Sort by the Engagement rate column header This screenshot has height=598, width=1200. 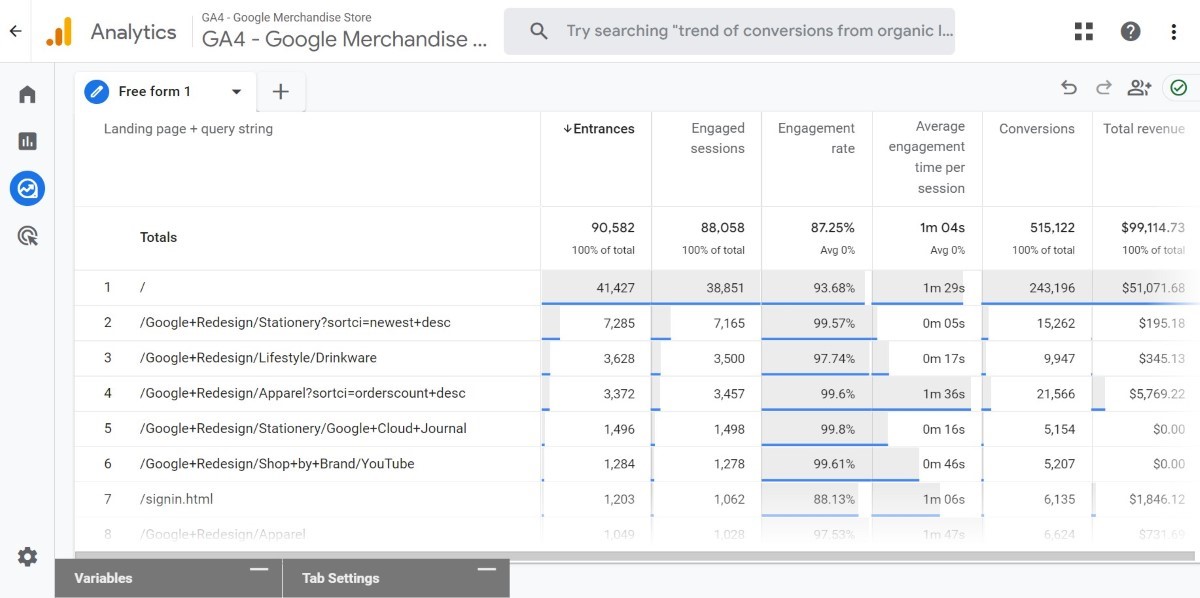click(x=816, y=138)
